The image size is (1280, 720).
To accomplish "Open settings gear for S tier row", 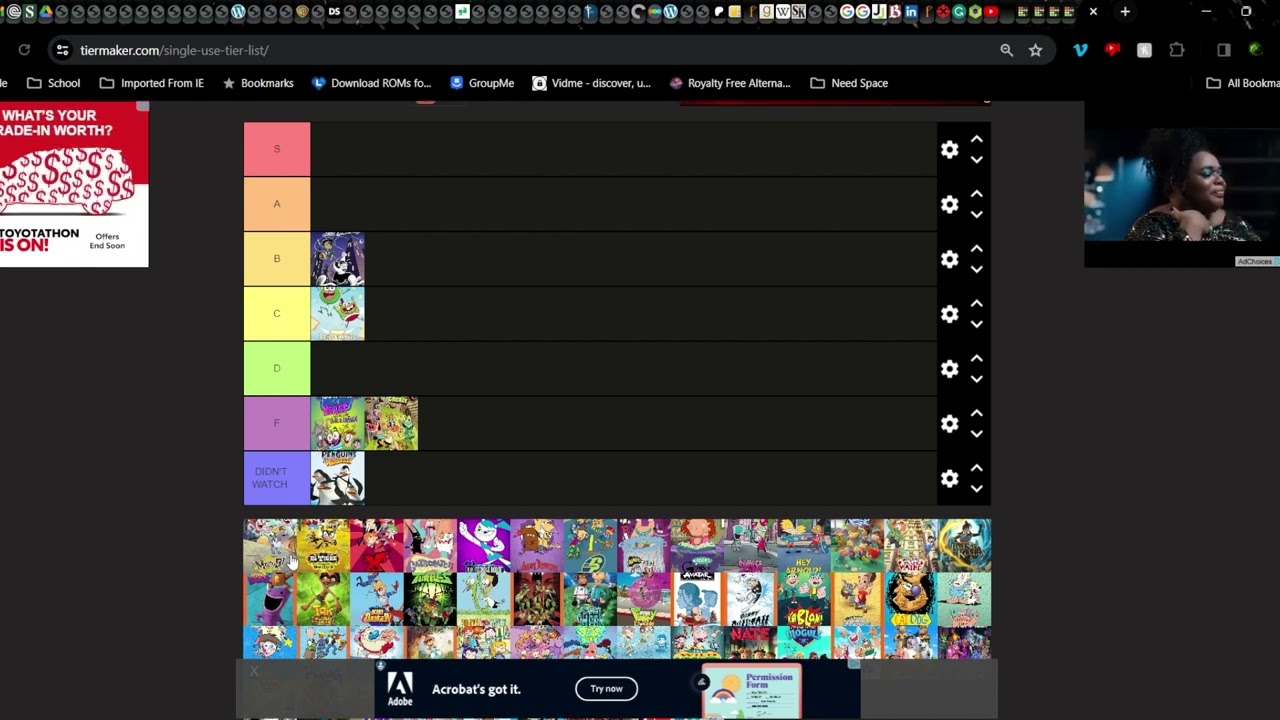I will pyautogui.click(x=949, y=150).
